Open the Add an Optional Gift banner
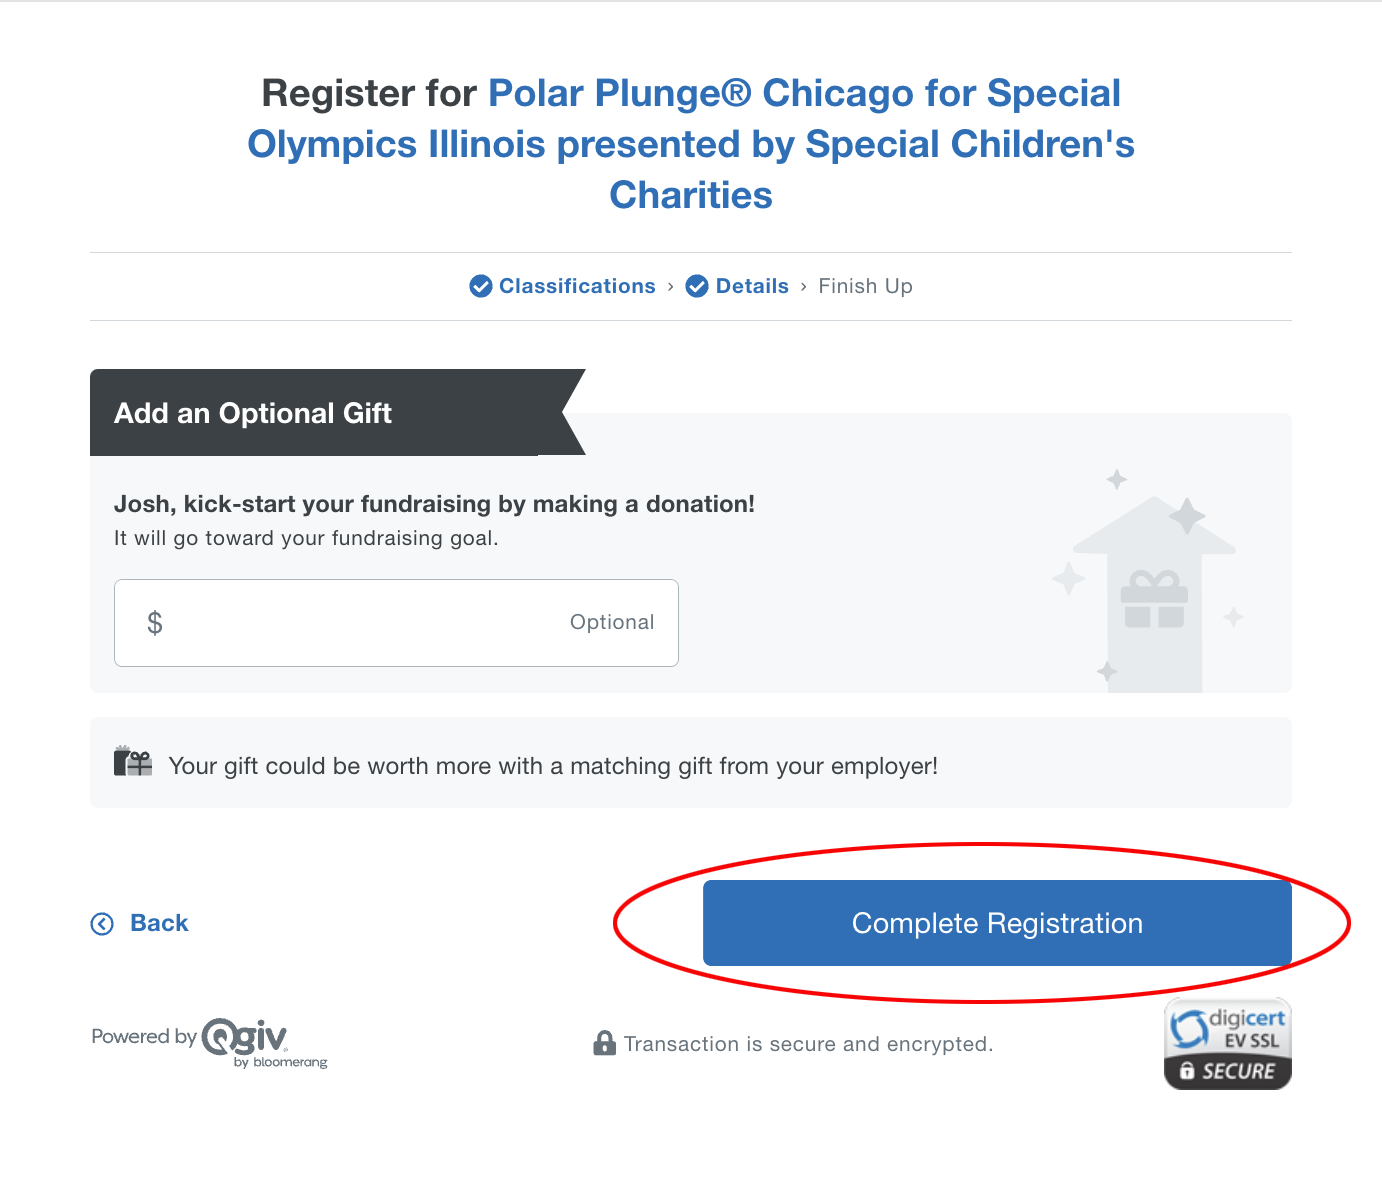Image resolution: width=1382 pixels, height=1194 pixels. coord(252,413)
